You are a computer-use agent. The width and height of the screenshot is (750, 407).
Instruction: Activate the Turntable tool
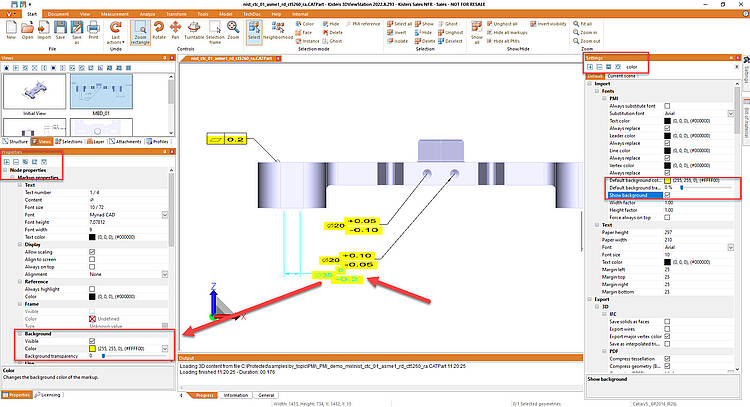point(194,30)
